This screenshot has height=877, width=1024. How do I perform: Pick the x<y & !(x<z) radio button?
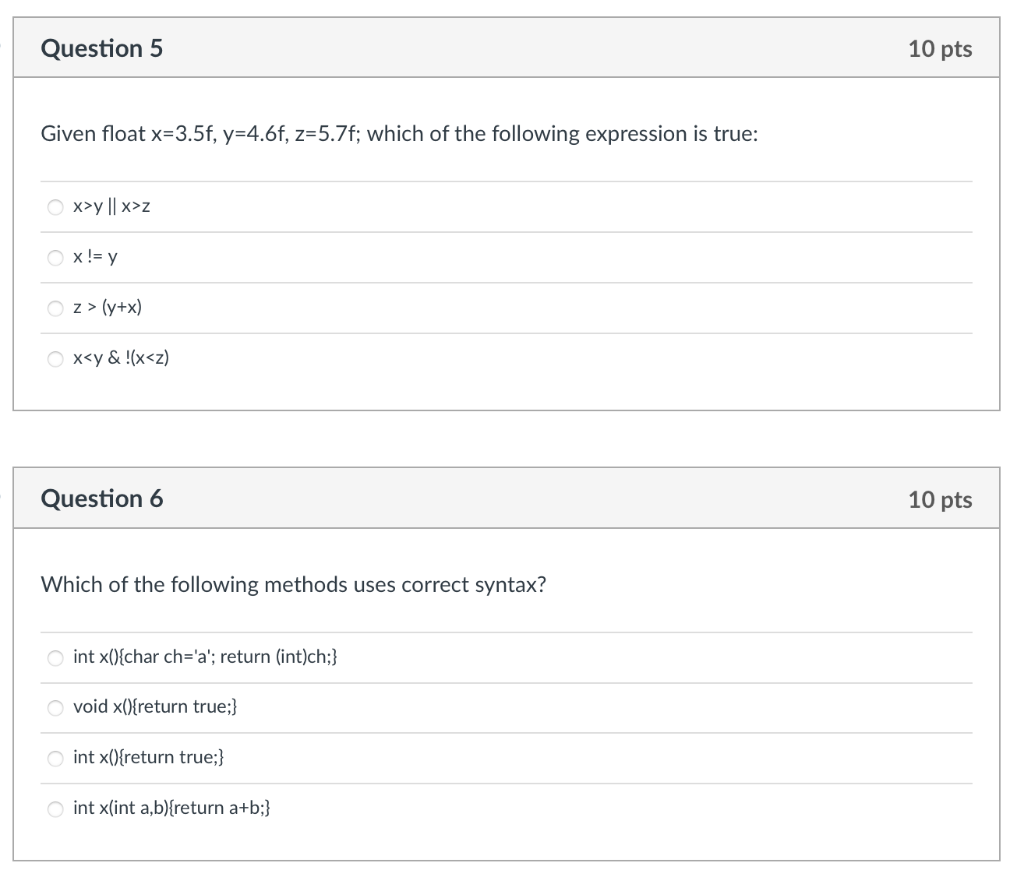56,359
